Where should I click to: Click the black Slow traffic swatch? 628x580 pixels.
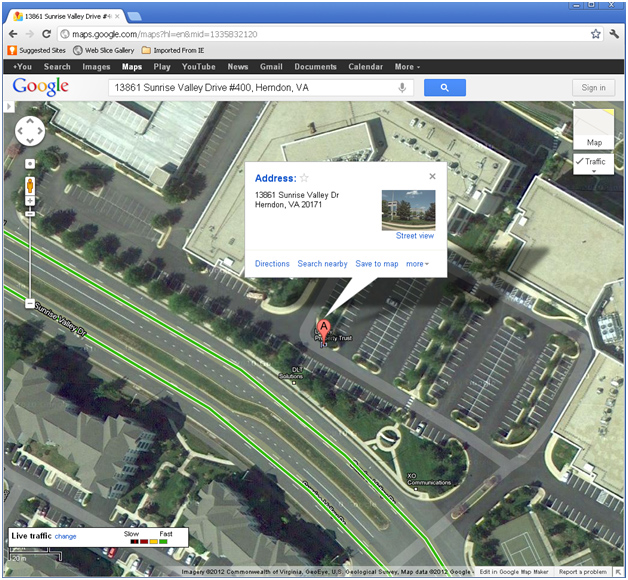click(x=134, y=542)
